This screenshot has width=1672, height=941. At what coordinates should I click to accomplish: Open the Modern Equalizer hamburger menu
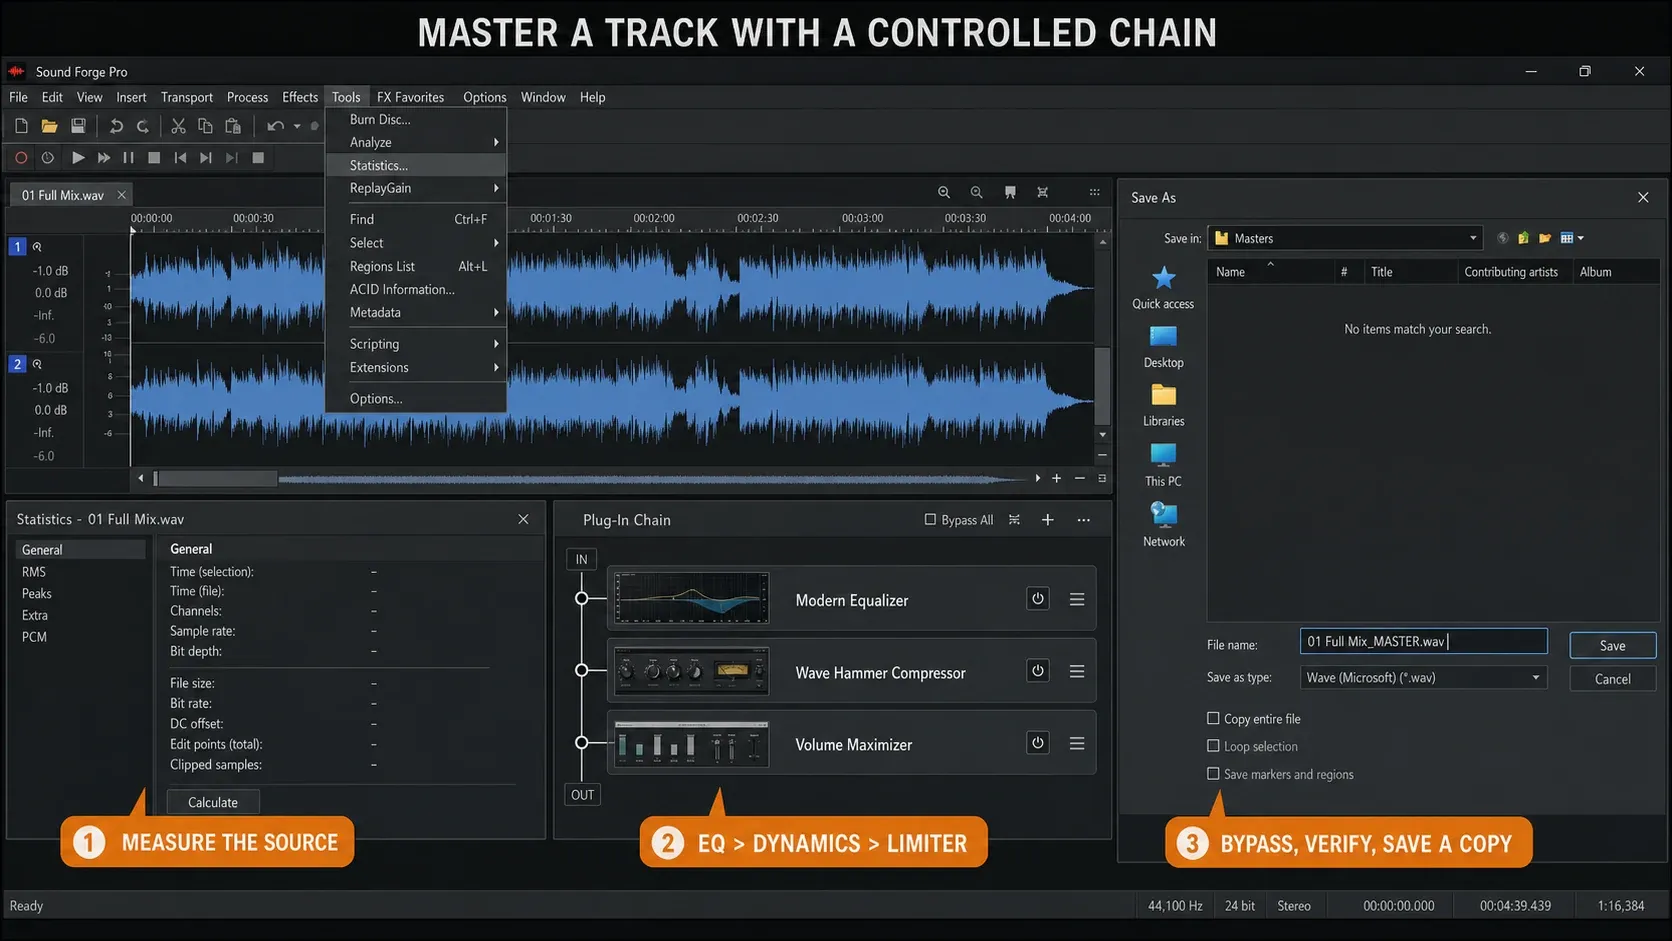pos(1077,599)
